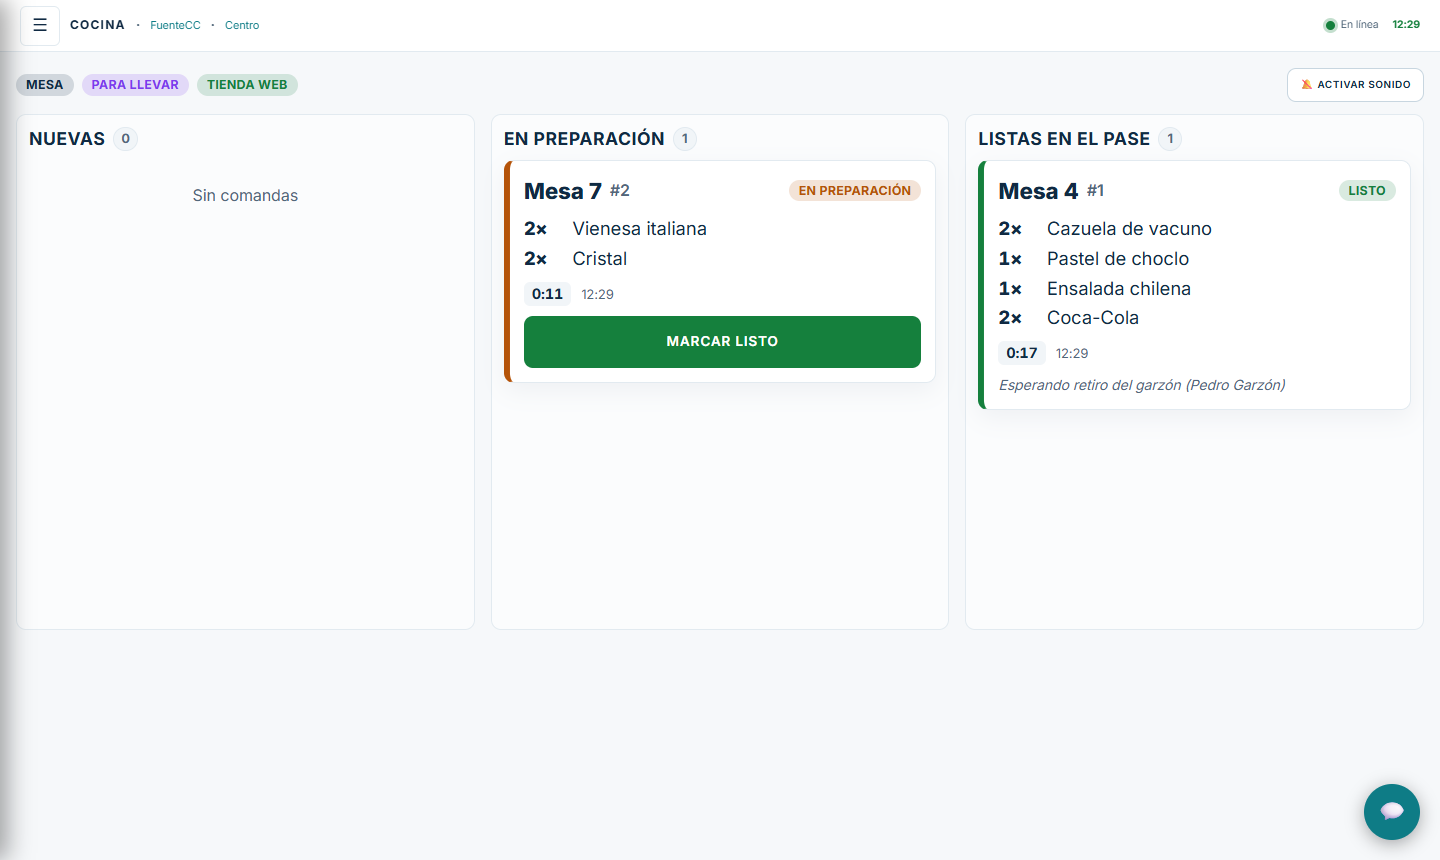Toggle the MESA filter chip
The width and height of the screenshot is (1440, 860).
click(x=45, y=85)
